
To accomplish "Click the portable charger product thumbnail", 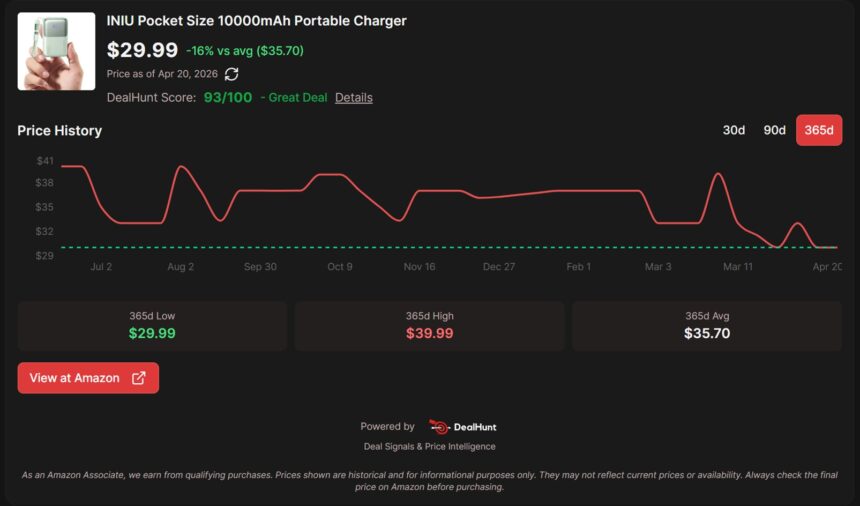I will (56, 51).
